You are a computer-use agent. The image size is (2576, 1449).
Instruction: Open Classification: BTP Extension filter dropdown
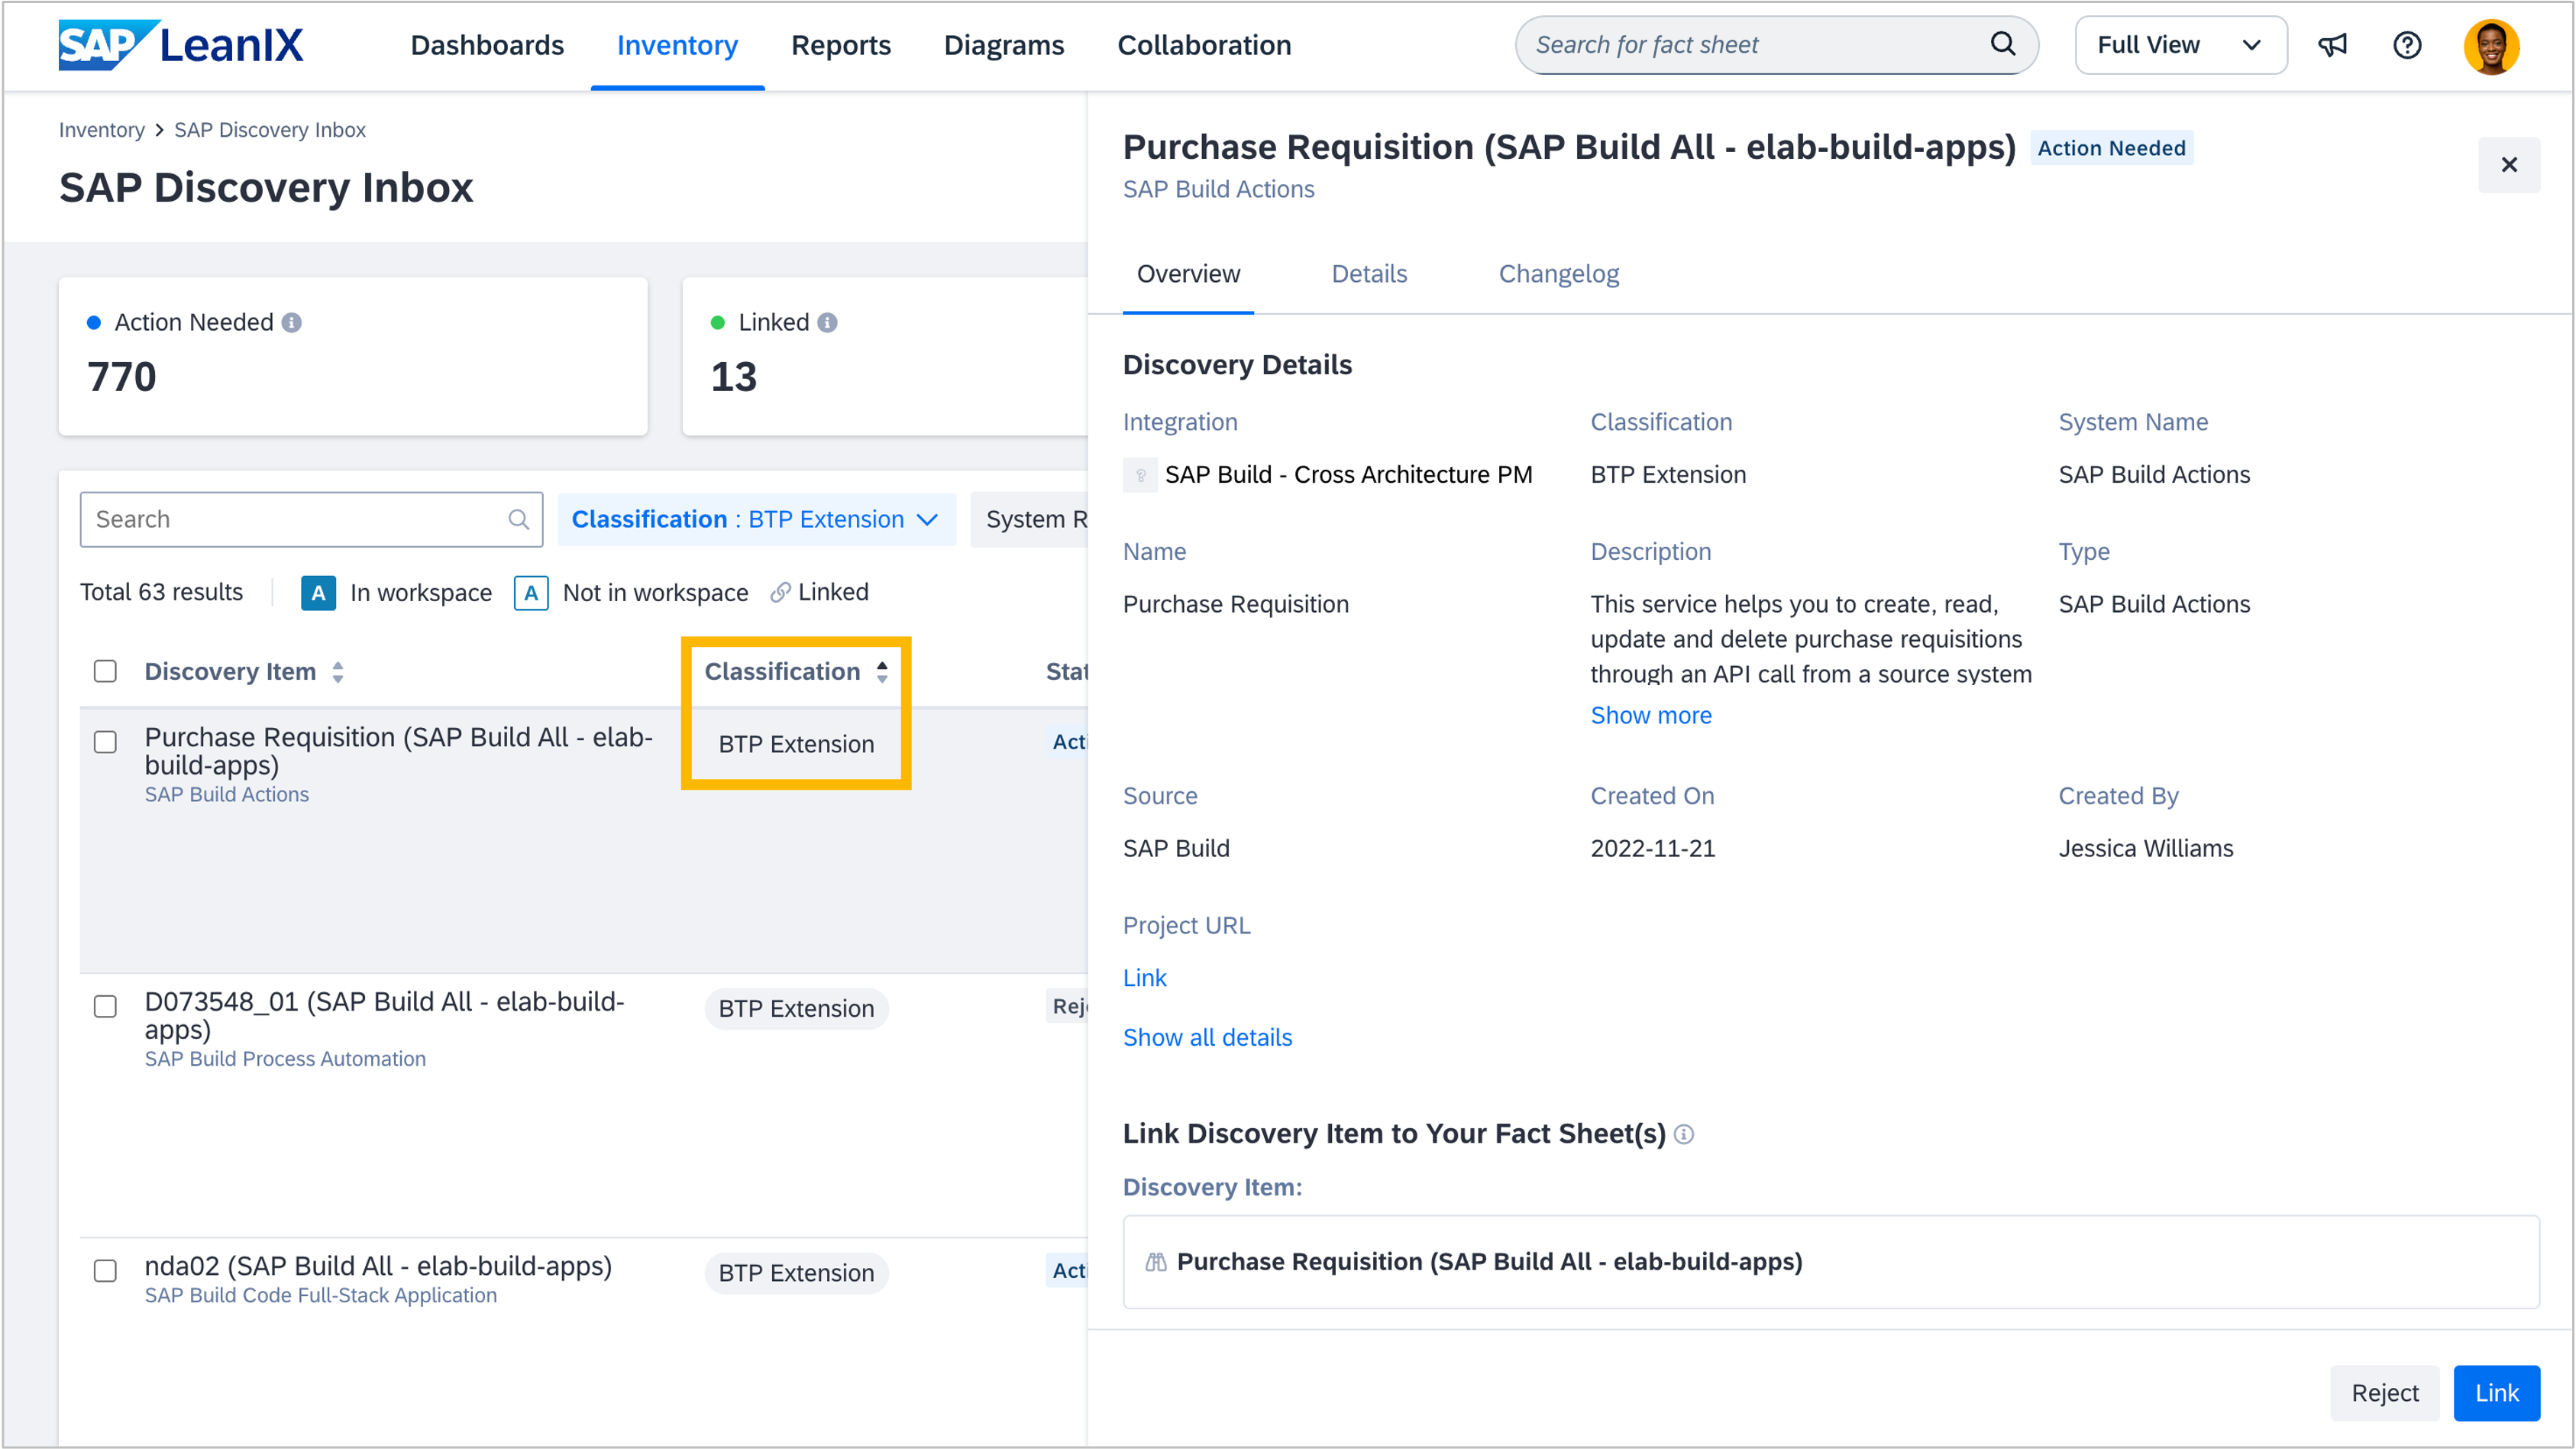(x=756, y=519)
